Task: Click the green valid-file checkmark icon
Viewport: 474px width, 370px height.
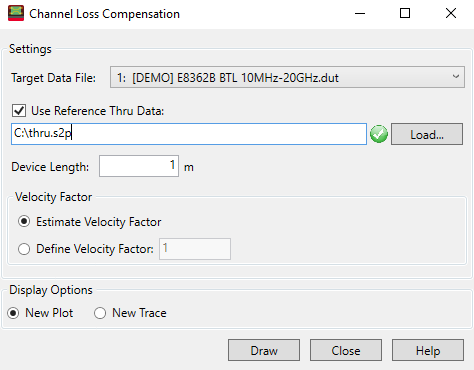Action: pos(379,134)
